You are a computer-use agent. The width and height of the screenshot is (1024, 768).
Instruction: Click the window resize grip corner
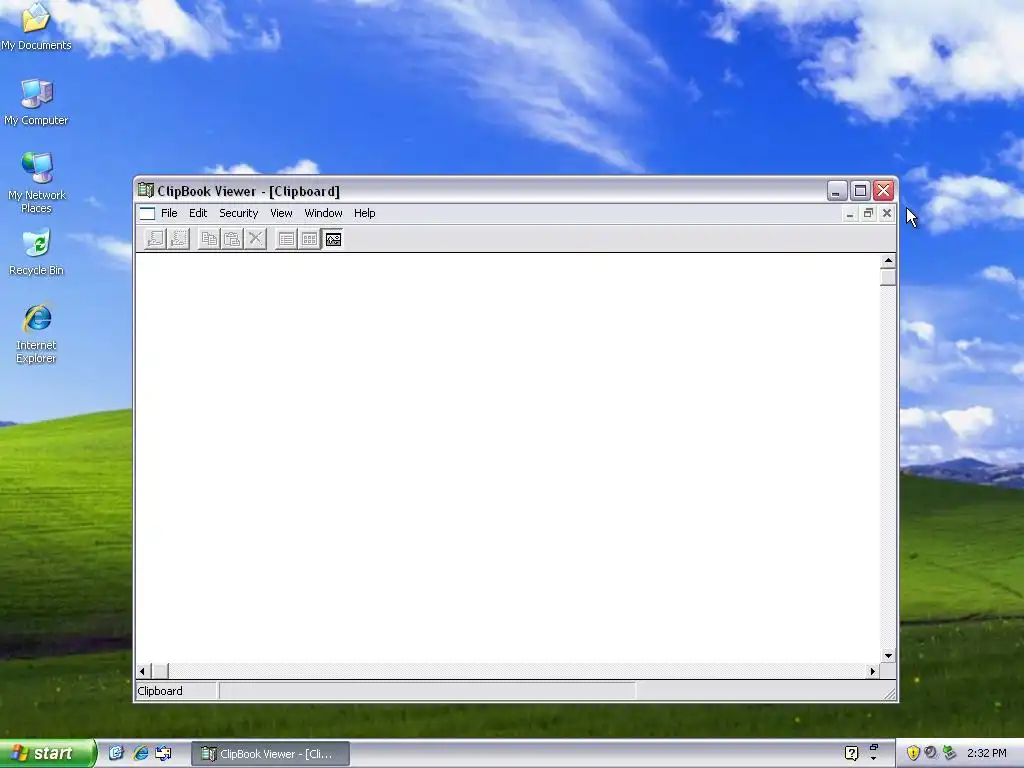coord(889,694)
